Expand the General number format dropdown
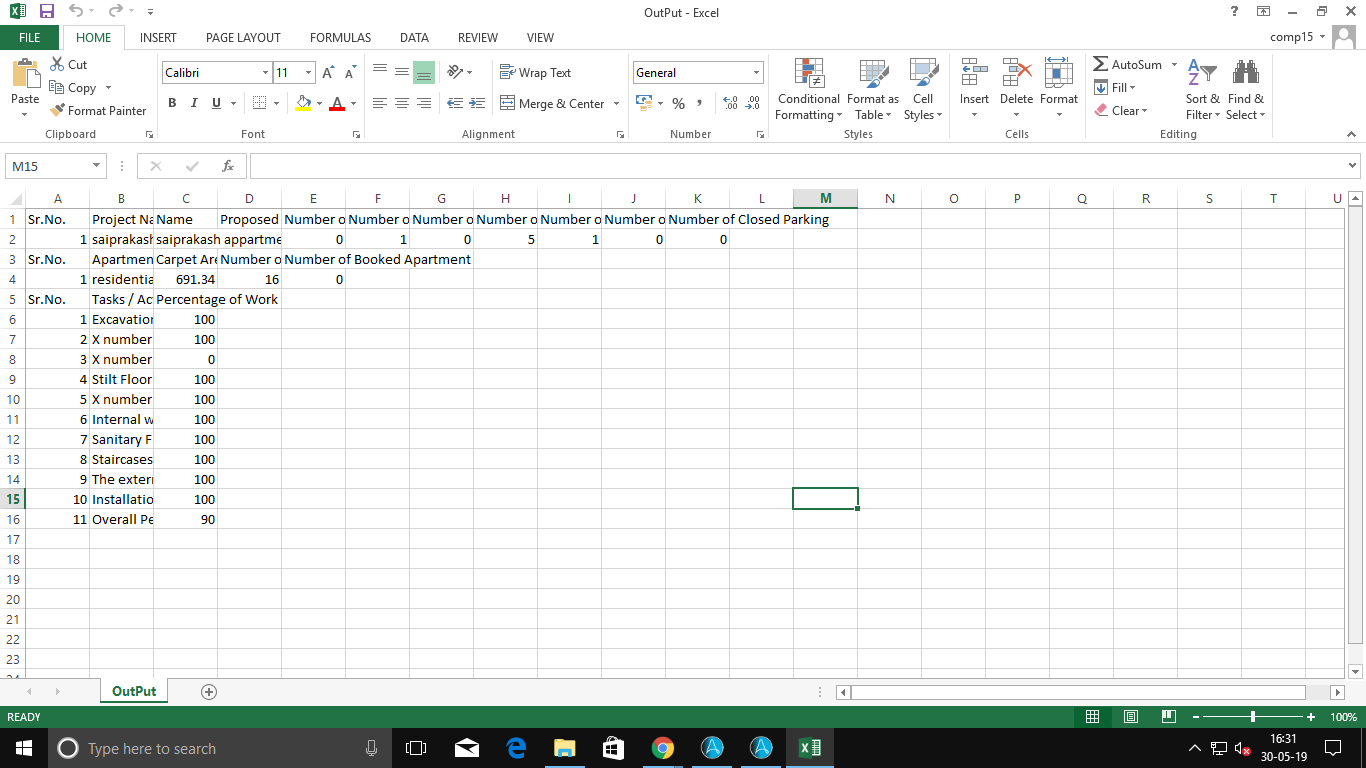The height and width of the screenshot is (768, 1366). pos(756,73)
